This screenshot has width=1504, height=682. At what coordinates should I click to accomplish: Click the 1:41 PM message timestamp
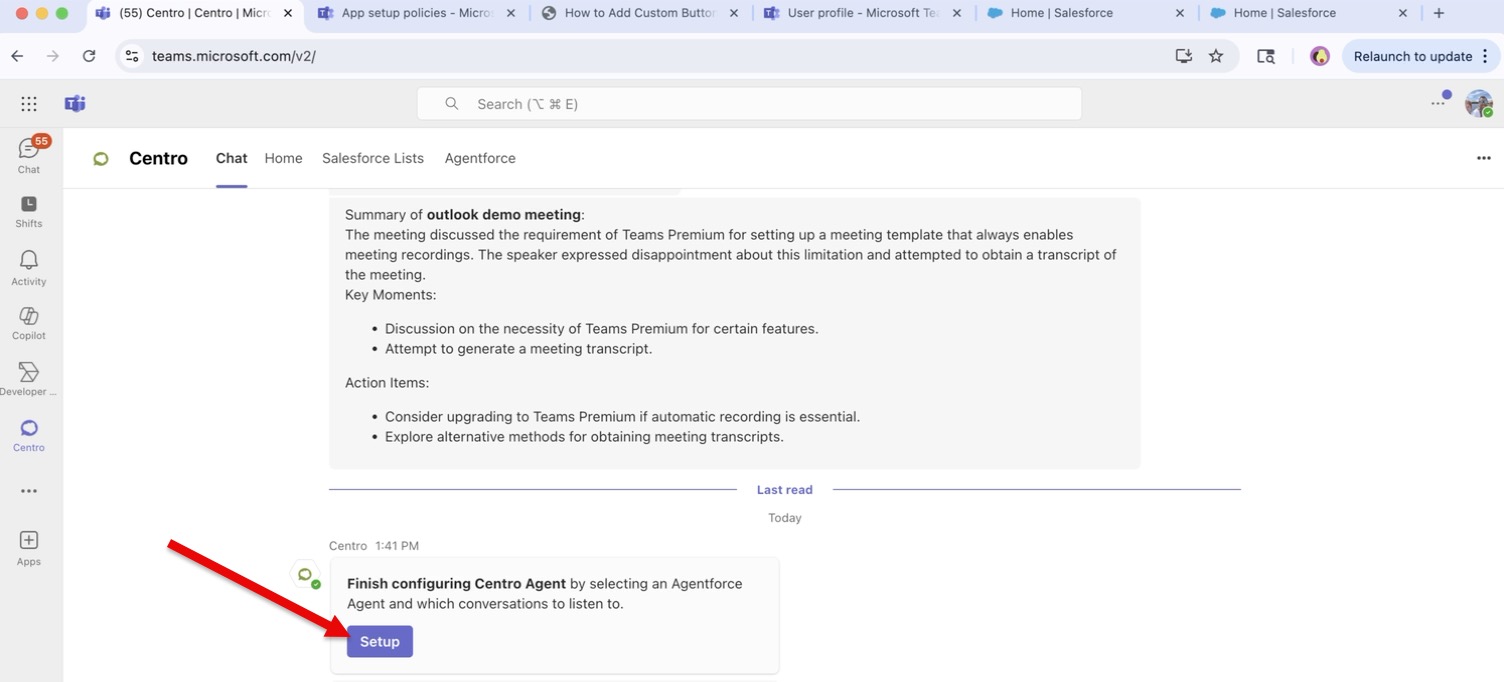[x=397, y=546]
